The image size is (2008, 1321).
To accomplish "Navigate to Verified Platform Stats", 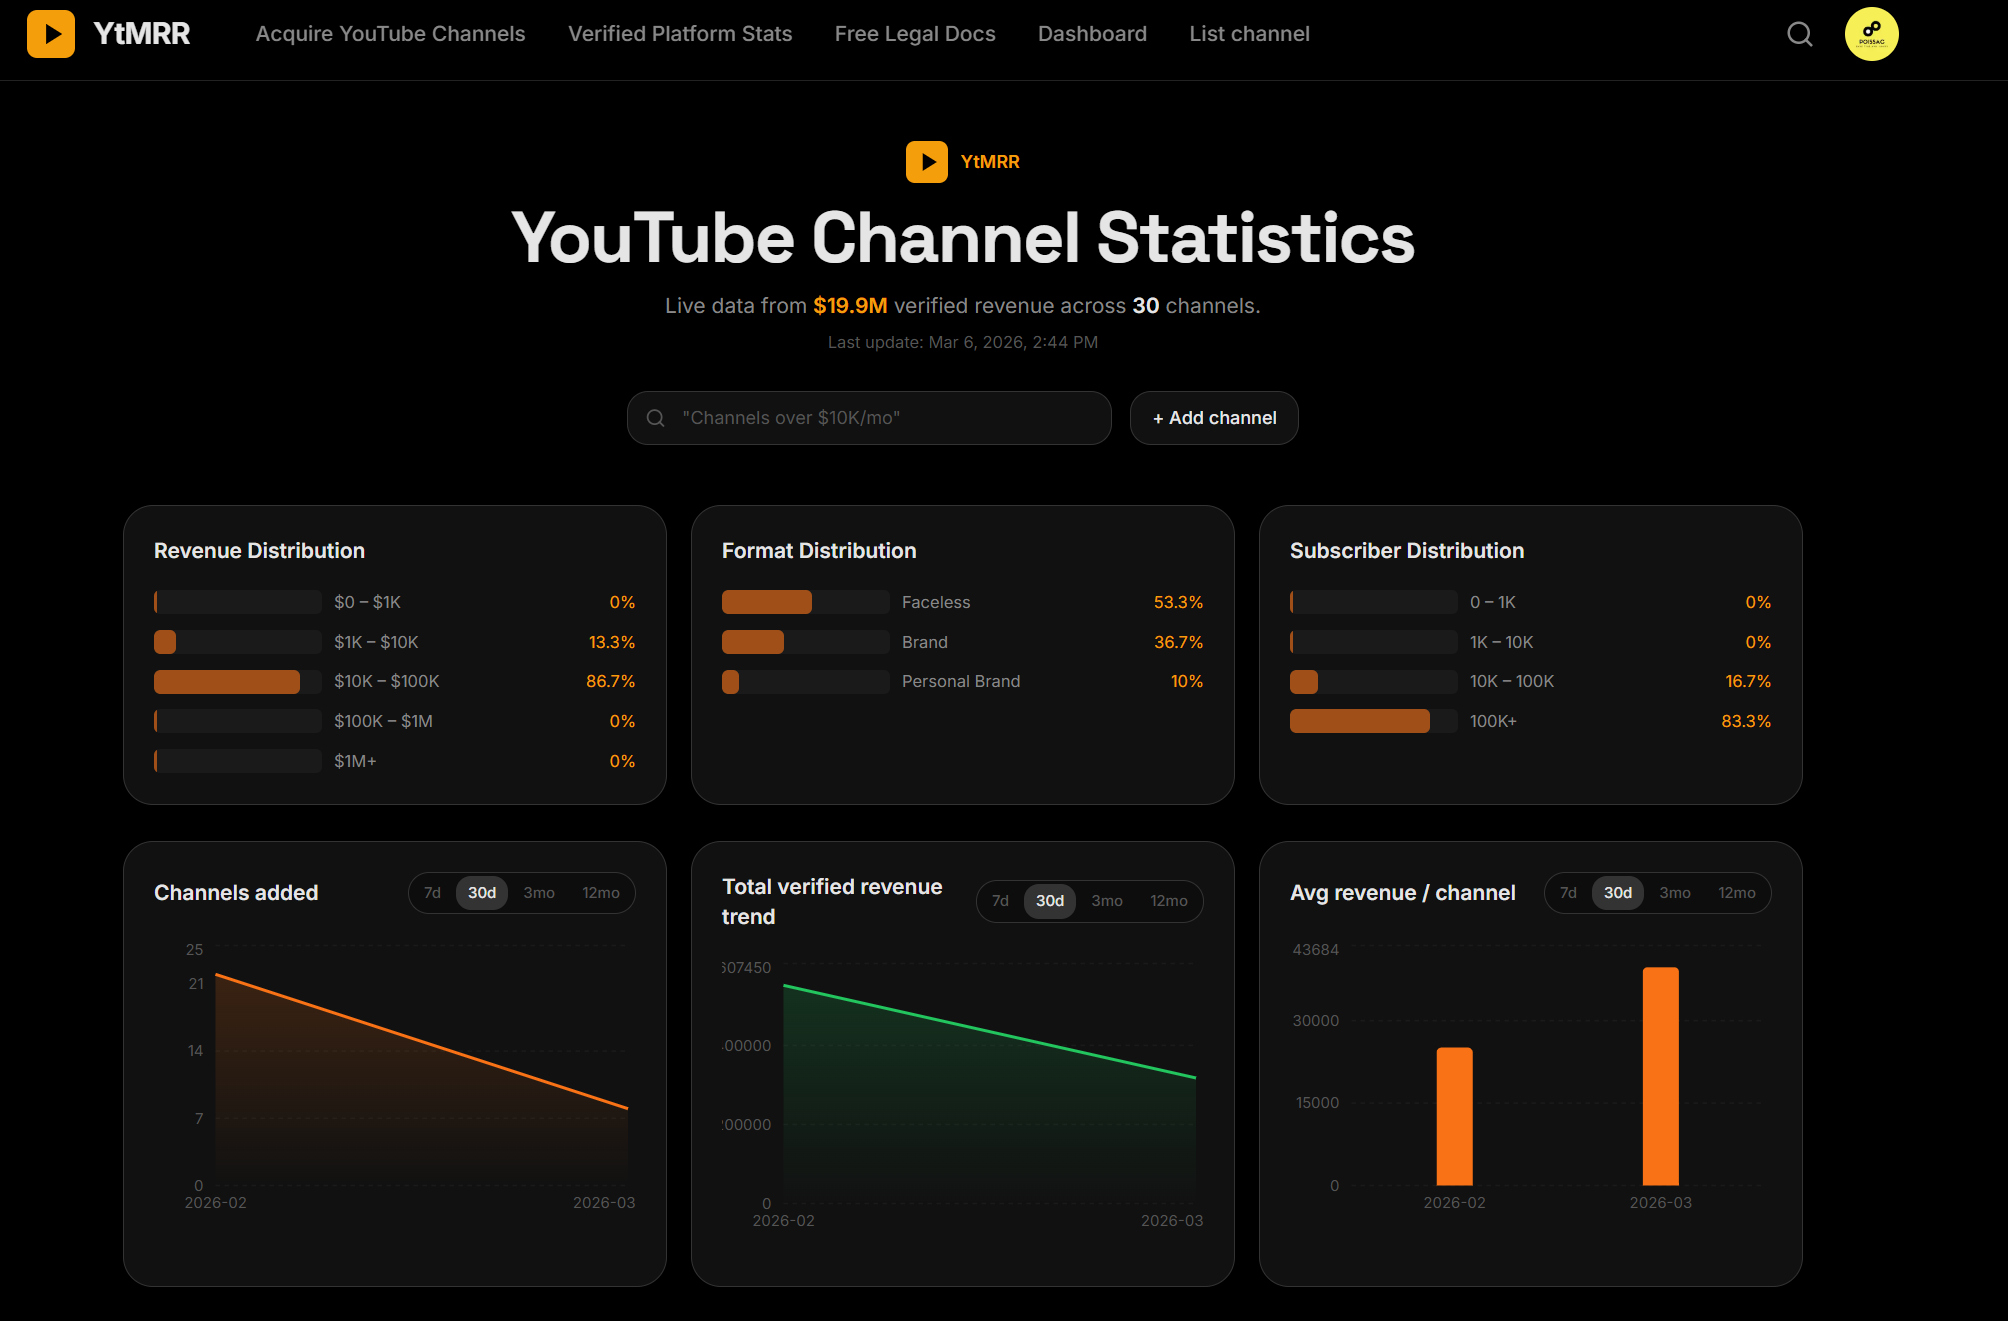I will pos(679,33).
